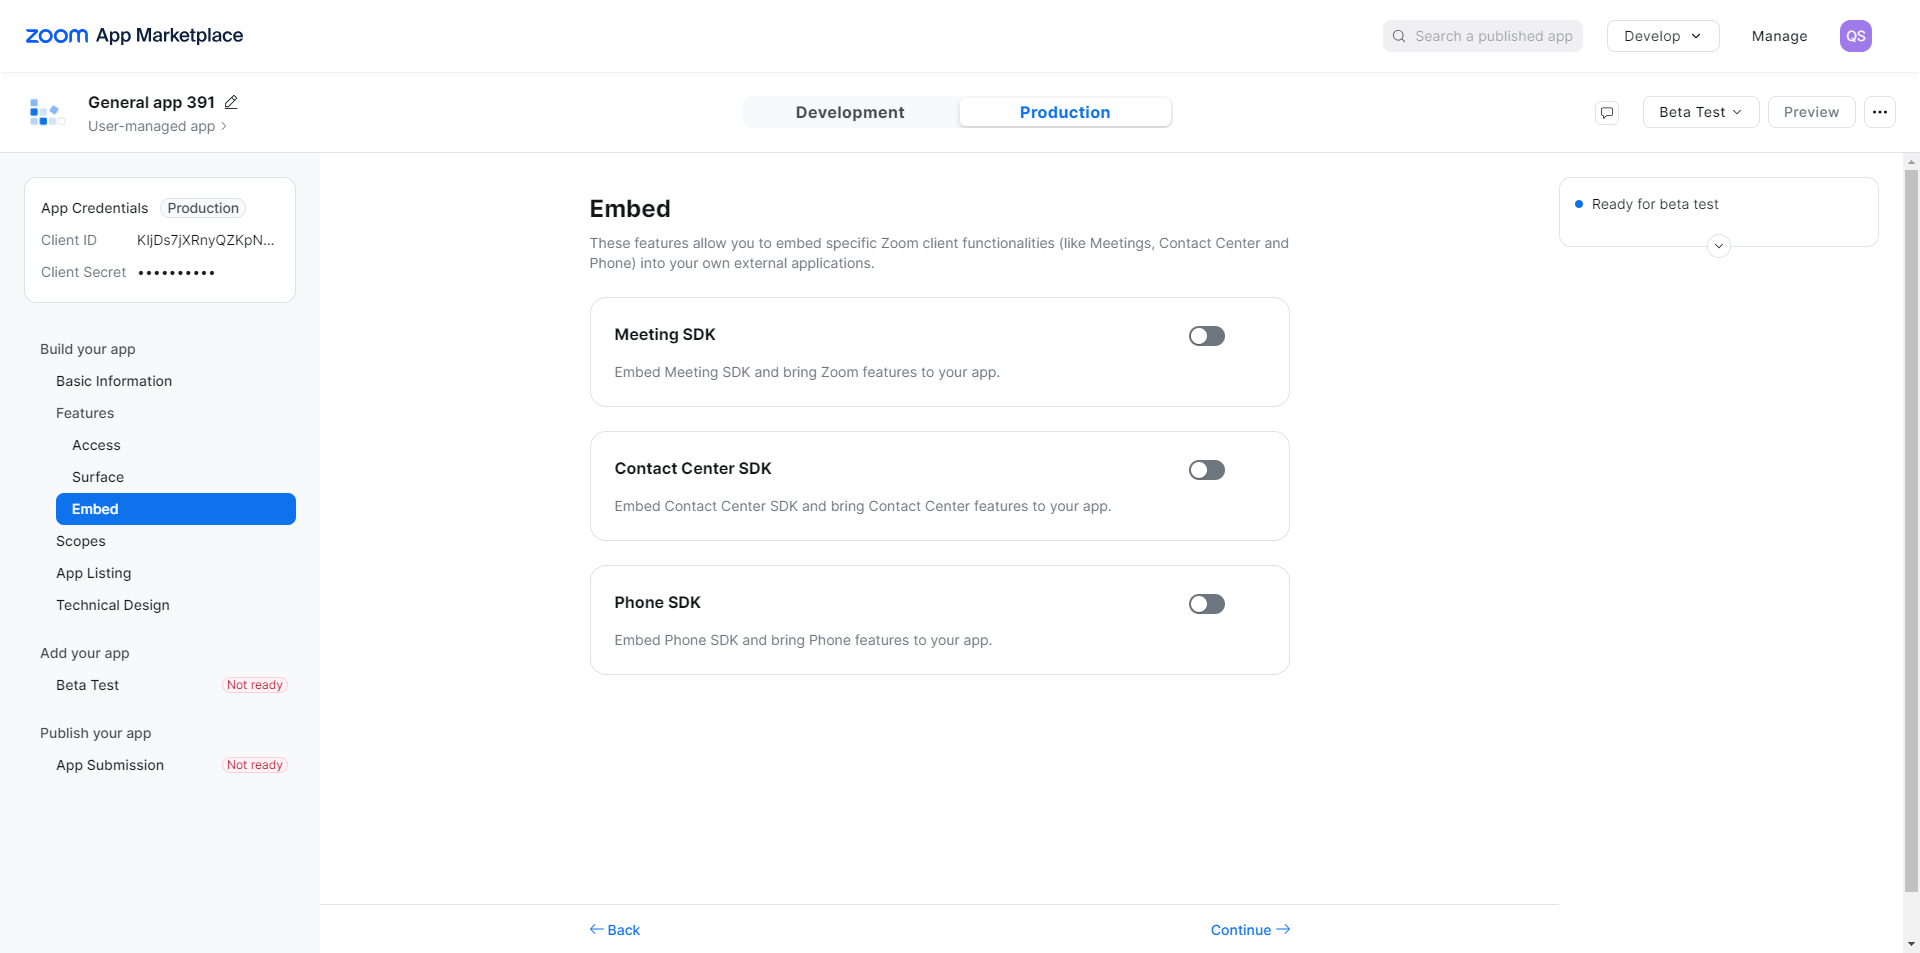This screenshot has height=953, width=1920.
Task: Expand the Beta Test dropdown button
Action: pyautogui.click(x=1700, y=112)
